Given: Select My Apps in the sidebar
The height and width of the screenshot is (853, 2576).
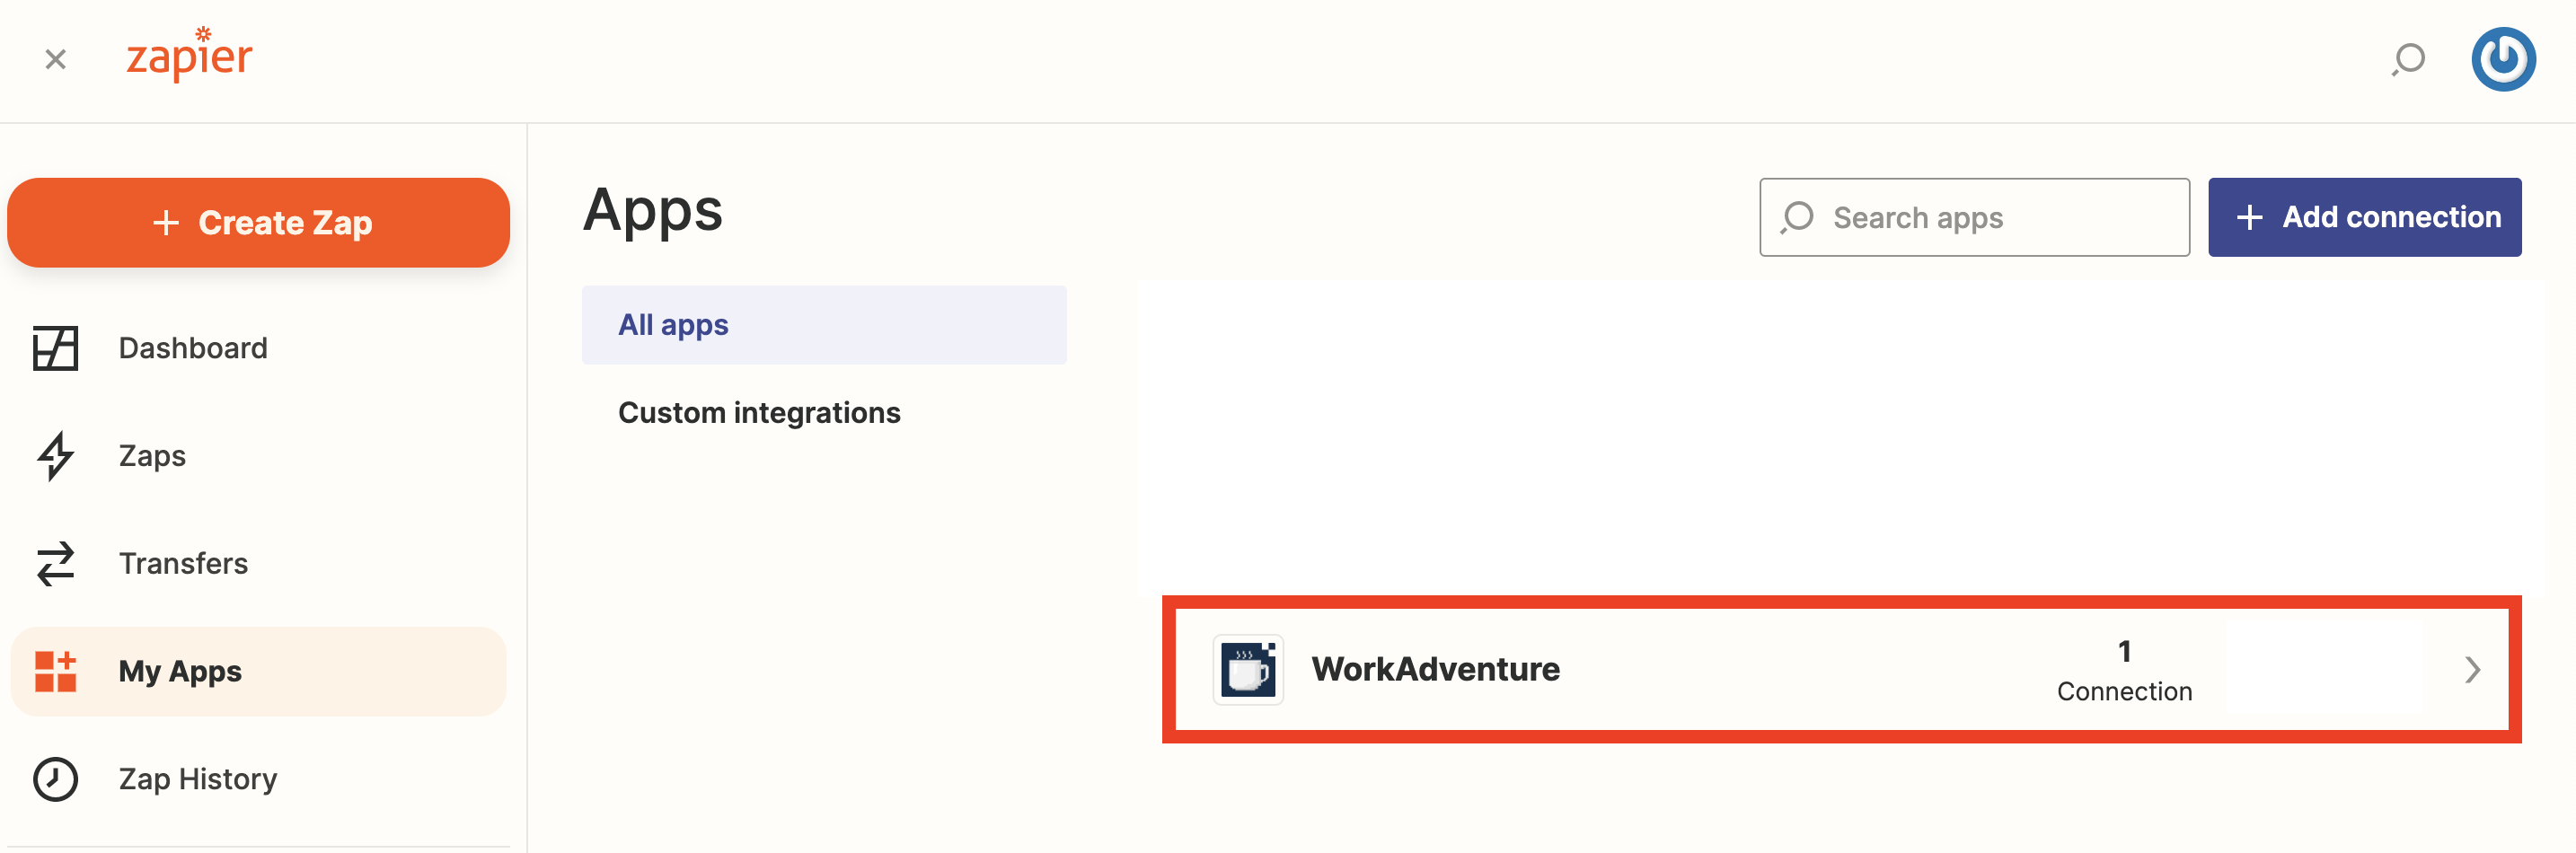Looking at the screenshot, I should 178,671.
